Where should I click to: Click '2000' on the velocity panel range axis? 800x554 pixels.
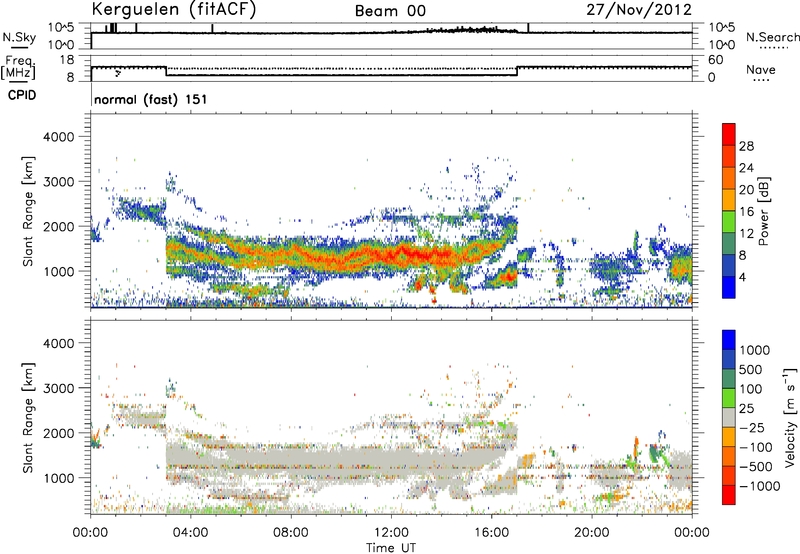[59, 433]
